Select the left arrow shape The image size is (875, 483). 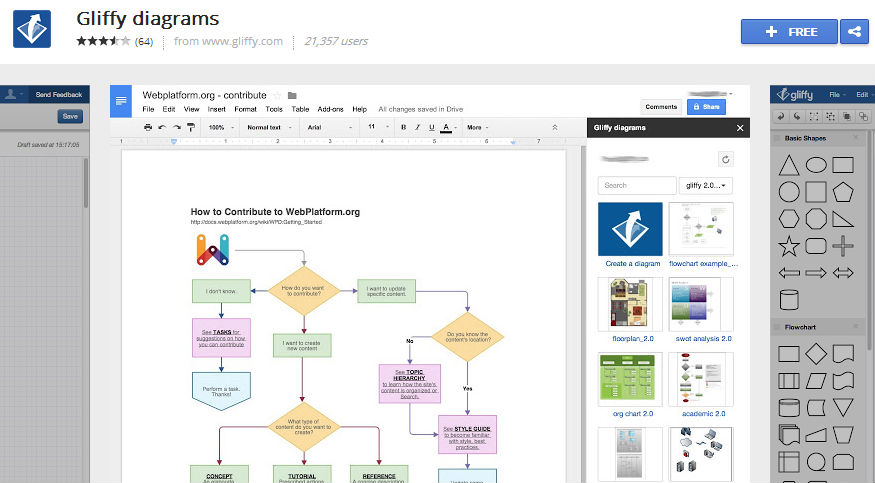pyautogui.click(x=789, y=273)
